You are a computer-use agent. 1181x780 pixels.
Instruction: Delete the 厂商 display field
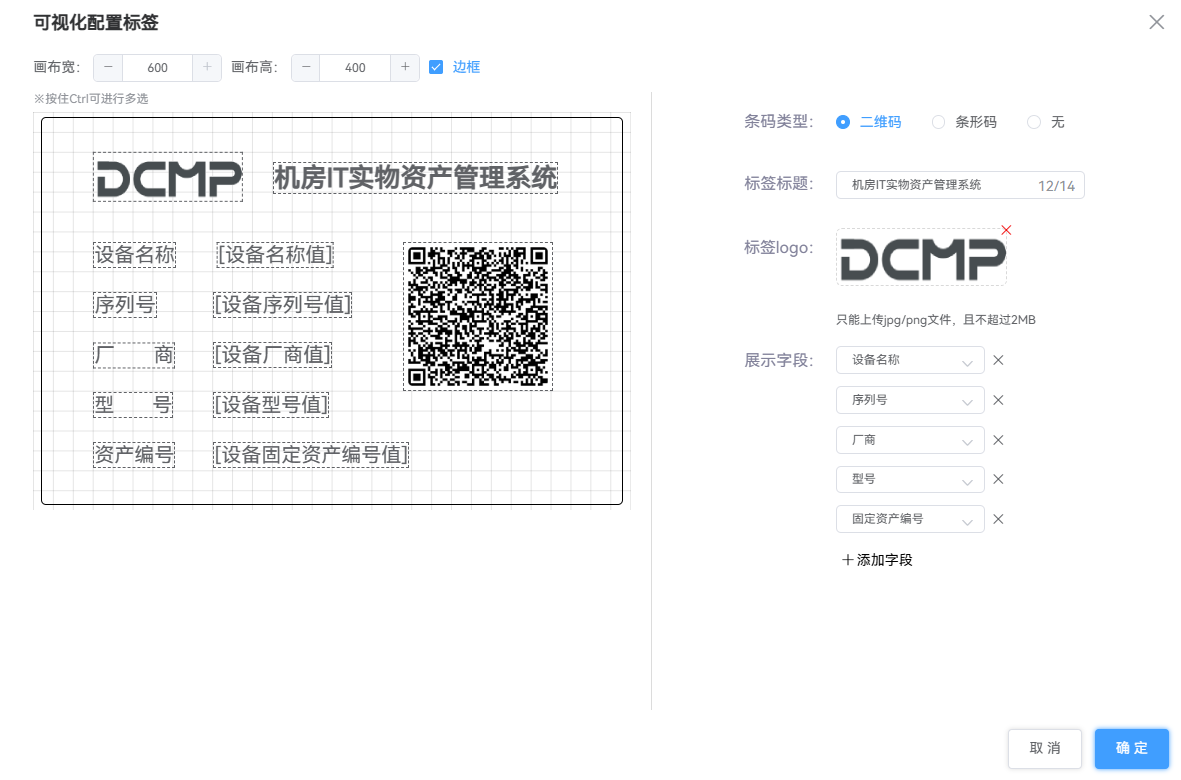pyautogui.click(x=998, y=440)
